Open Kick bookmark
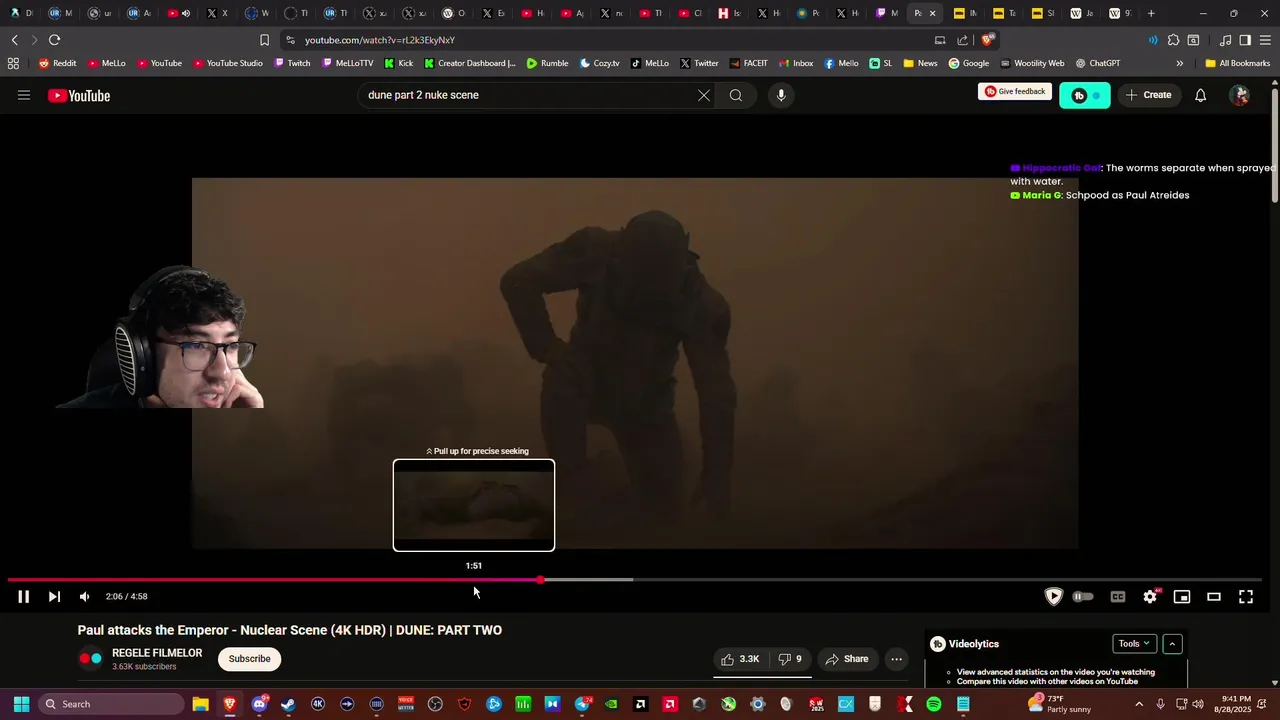This screenshot has height=720, width=1280. pos(399,63)
